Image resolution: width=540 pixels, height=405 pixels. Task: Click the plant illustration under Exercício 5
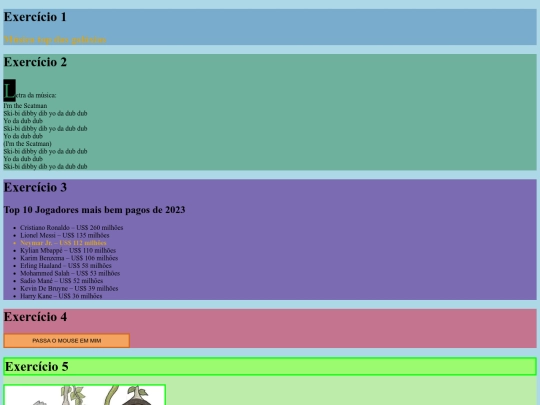click(x=85, y=395)
